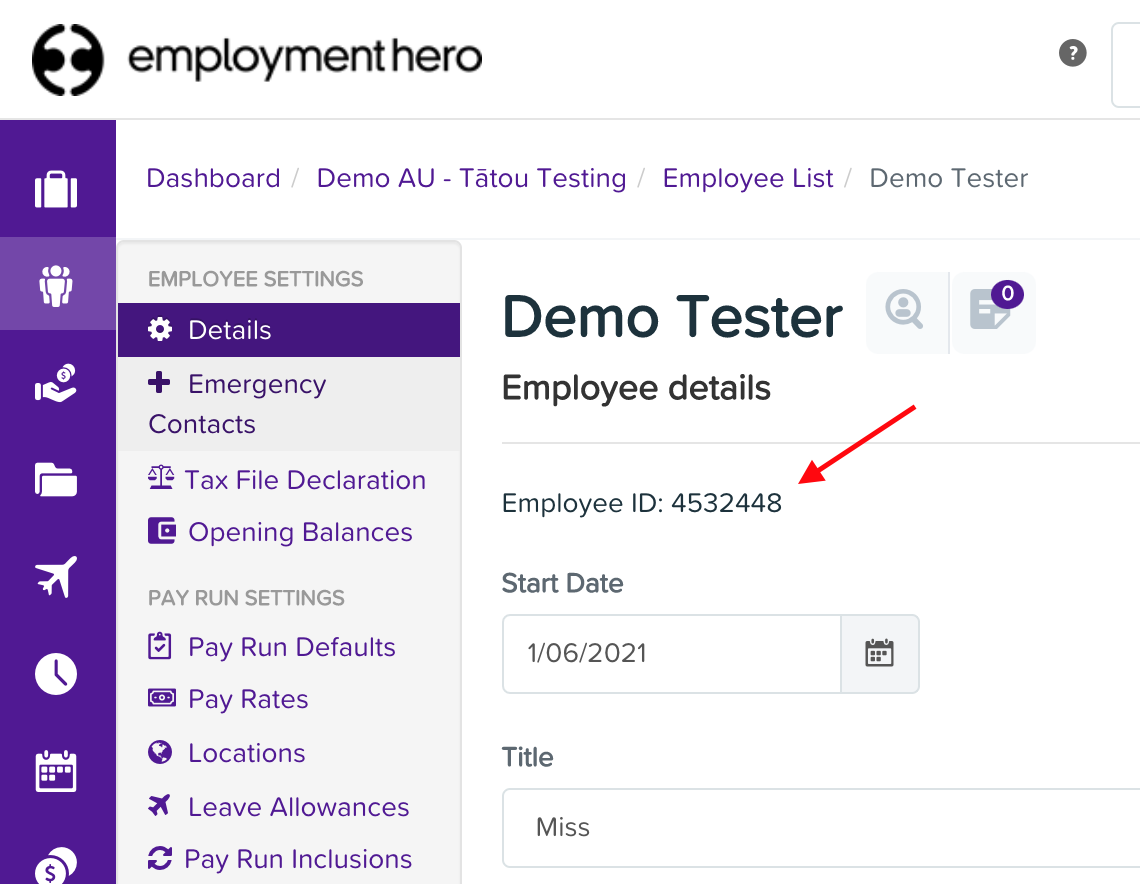Open the notes icon with zero badge
Viewport: 1140px width, 884px height.
[992, 312]
